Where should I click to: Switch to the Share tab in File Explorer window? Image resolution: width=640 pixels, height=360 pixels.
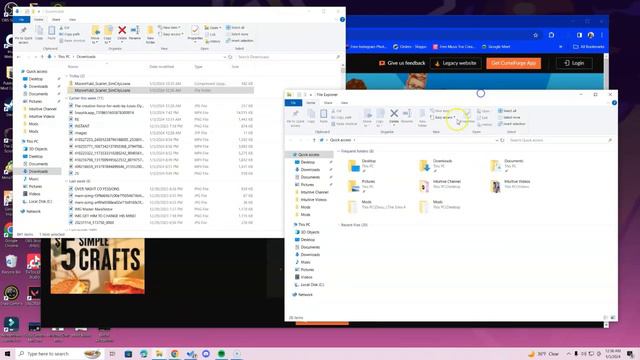(x=328, y=102)
